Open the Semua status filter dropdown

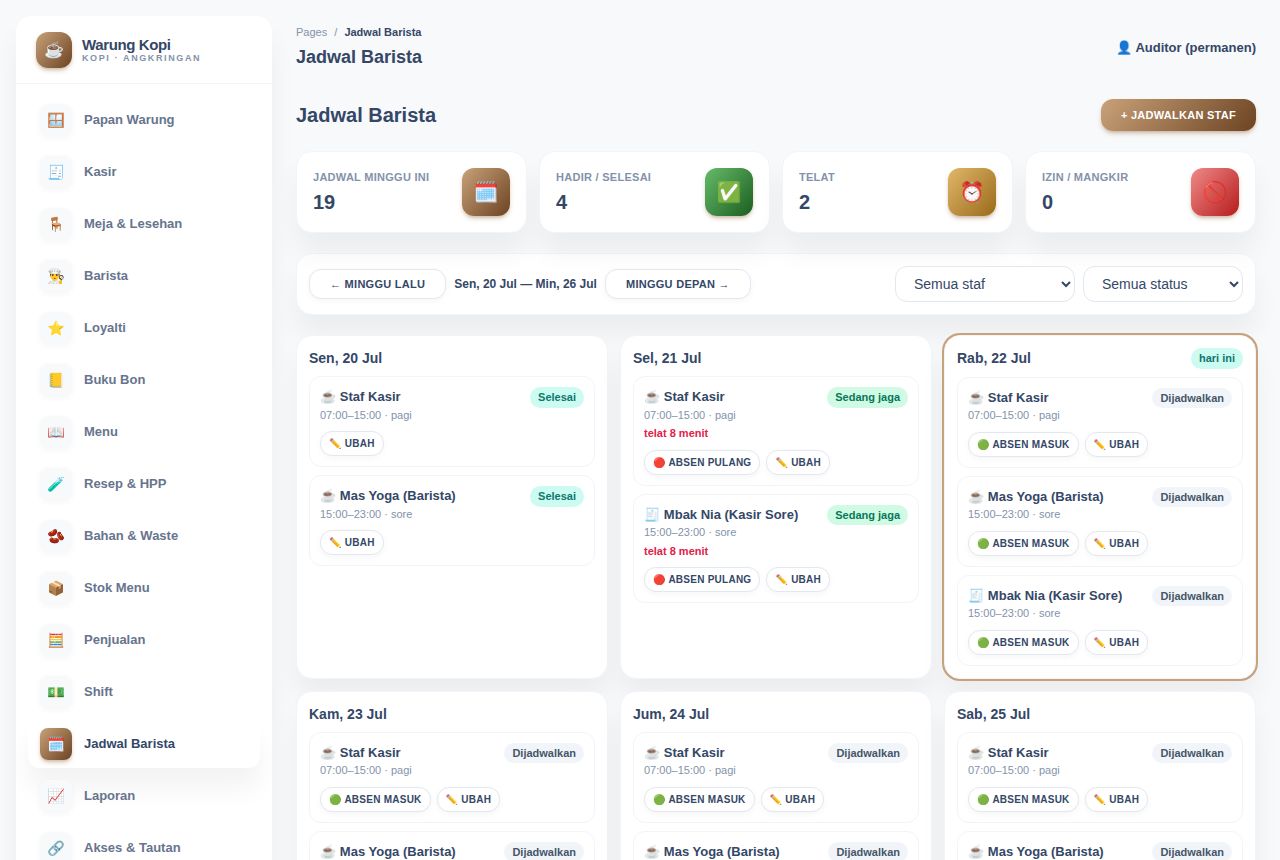(1163, 284)
